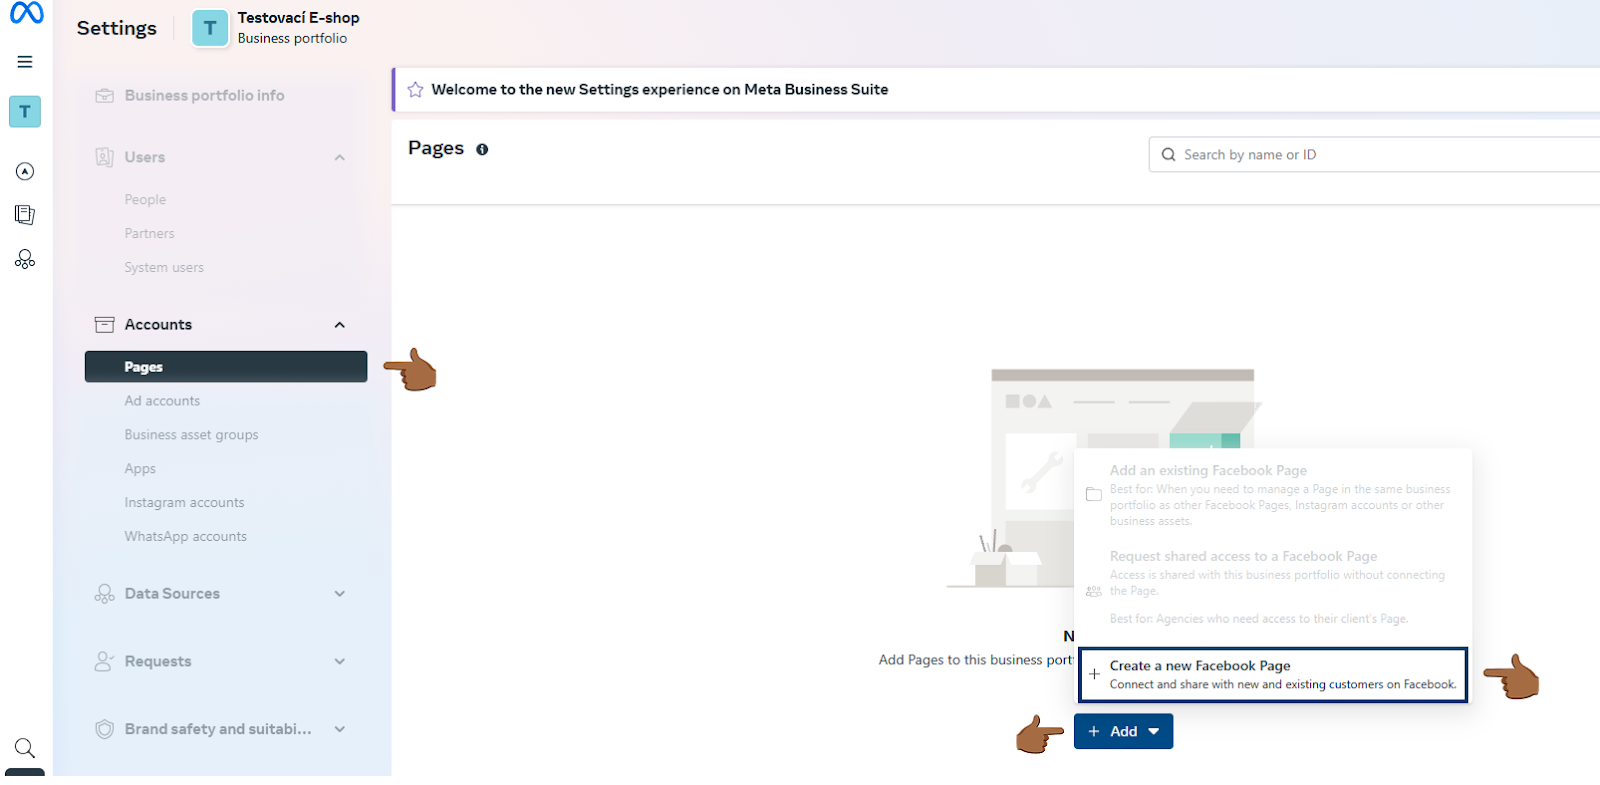Click the Pages heading
Image resolution: width=1600 pixels, height=785 pixels.
[x=436, y=148]
